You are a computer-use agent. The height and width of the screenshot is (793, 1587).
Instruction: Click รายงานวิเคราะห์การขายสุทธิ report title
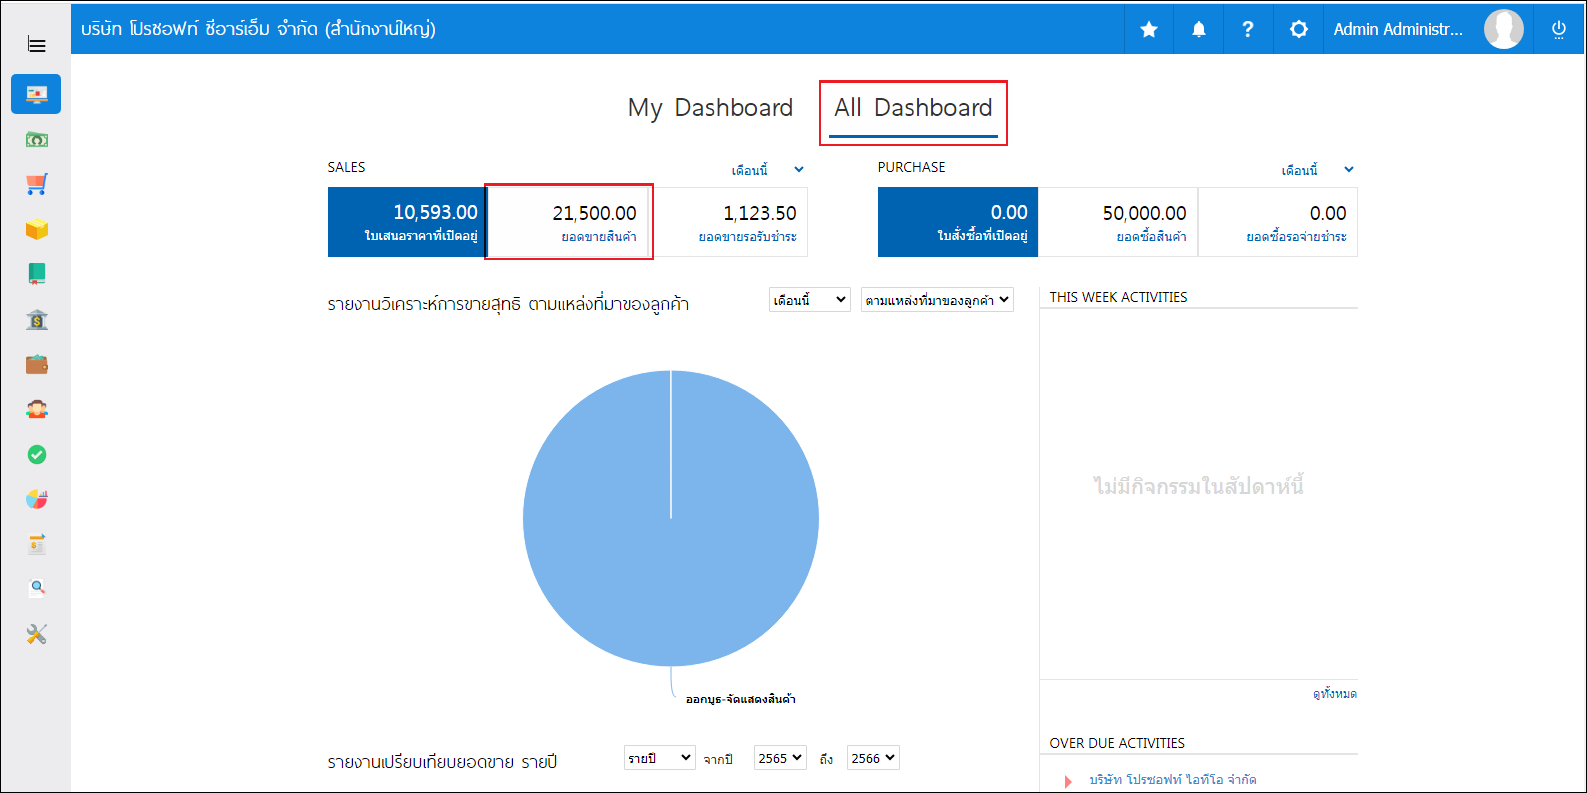[x=508, y=304]
